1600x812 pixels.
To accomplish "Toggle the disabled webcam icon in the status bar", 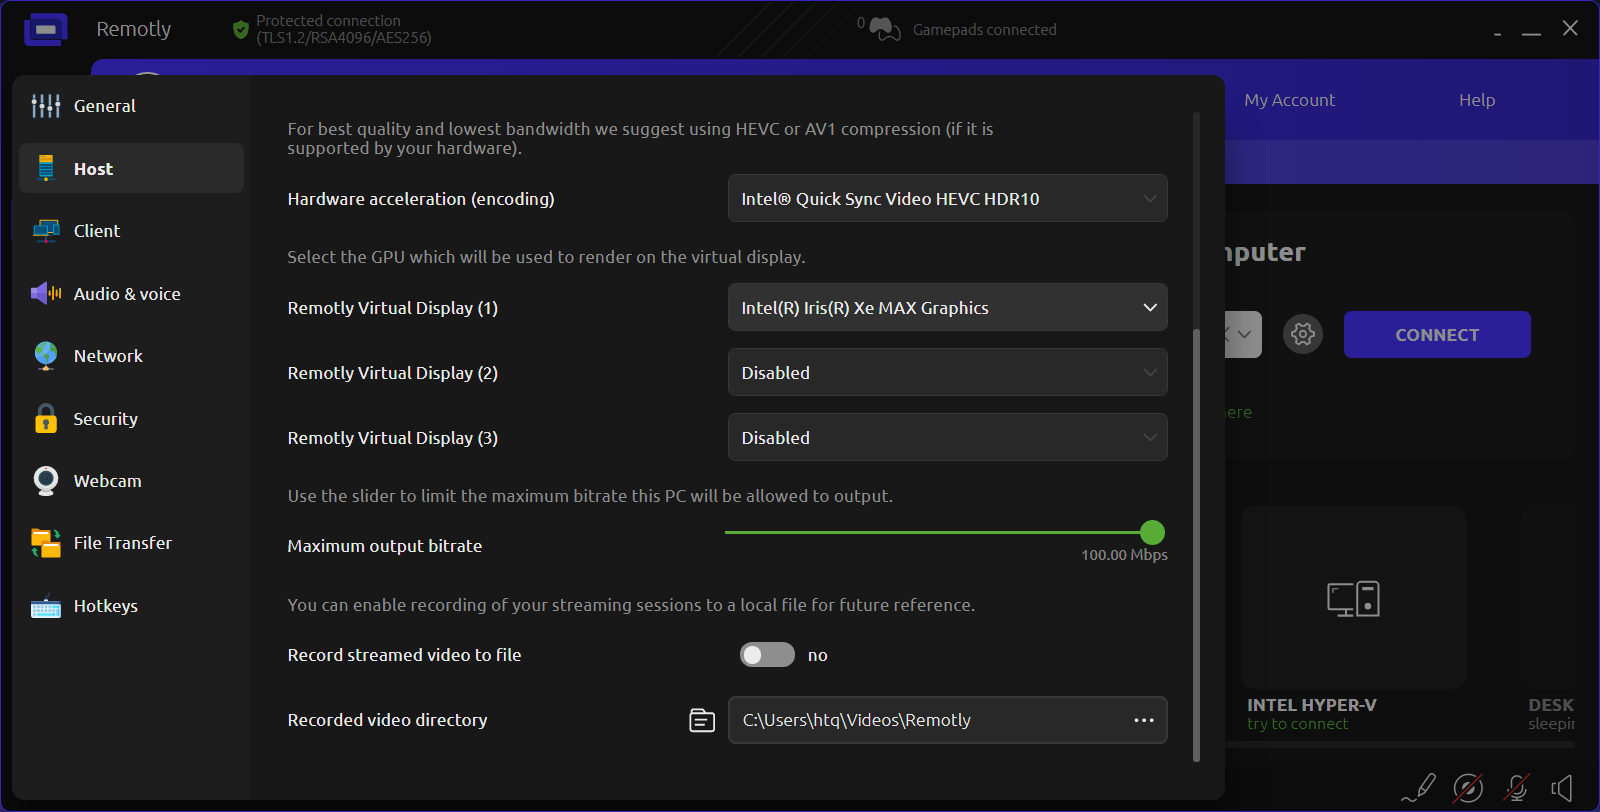I will pos(1468,788).
